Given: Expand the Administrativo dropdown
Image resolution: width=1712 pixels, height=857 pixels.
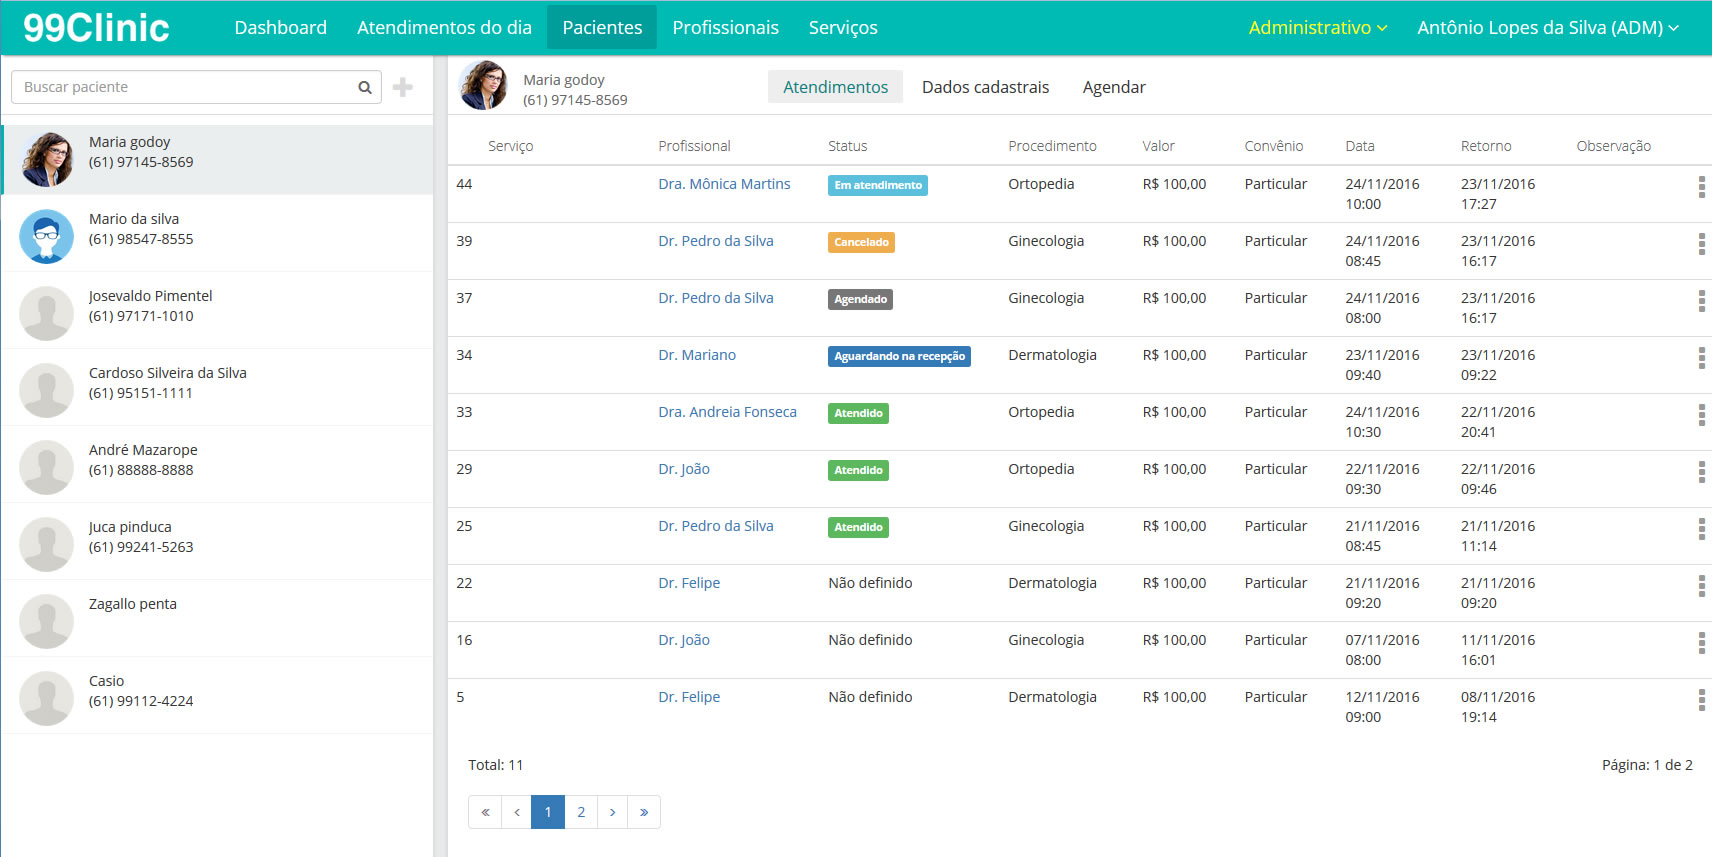Looking at the screenshot, I should [x=1317, y=28].
